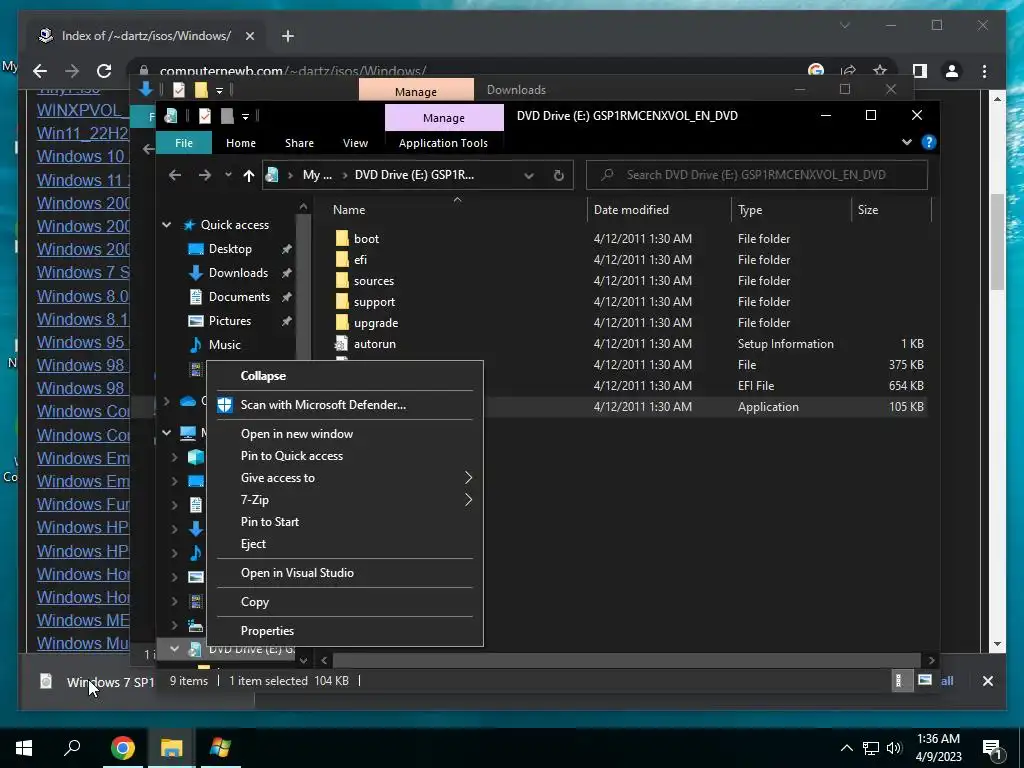The image size is (1024, 768).
Task: Close the Chrome downloads bar
Action: click(987, 681)
